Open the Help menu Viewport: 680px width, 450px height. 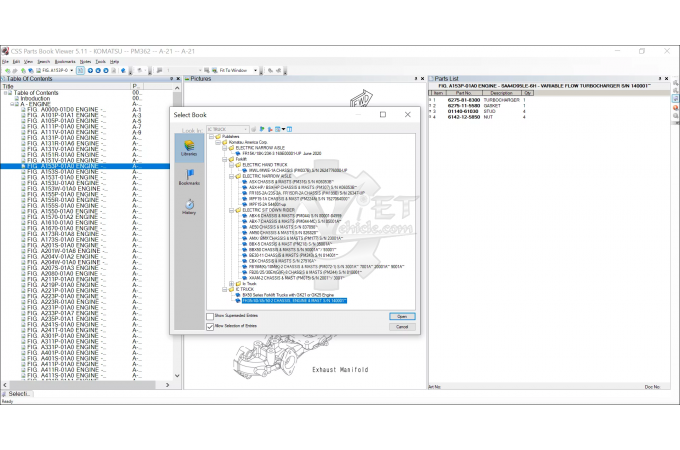[114, 62]
